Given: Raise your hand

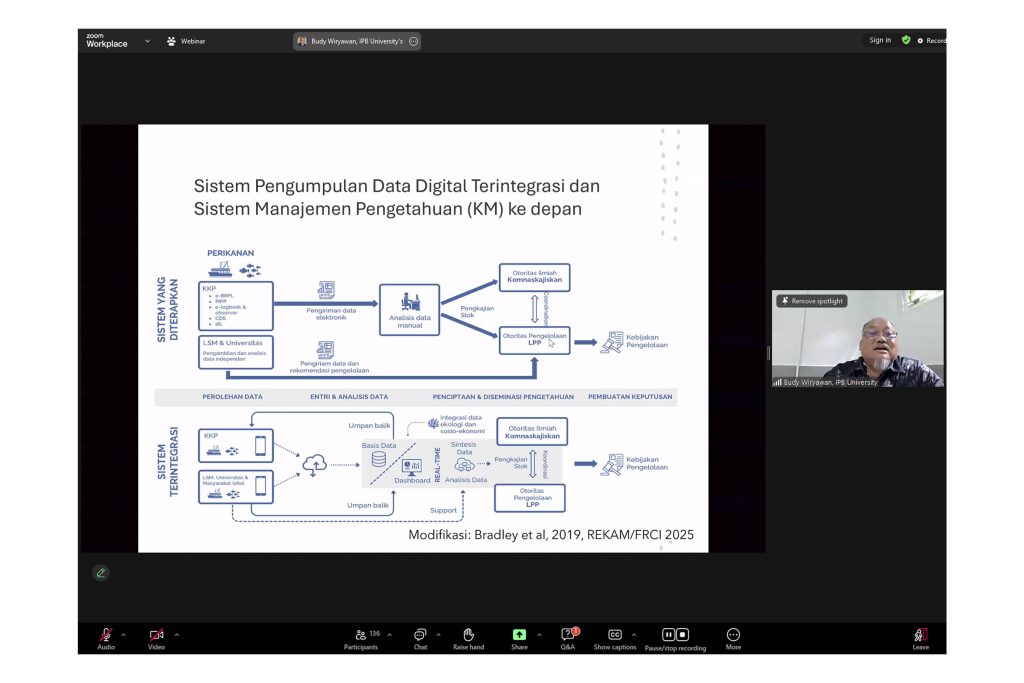Looking at the screenshot, I should (x=469, y=638).
